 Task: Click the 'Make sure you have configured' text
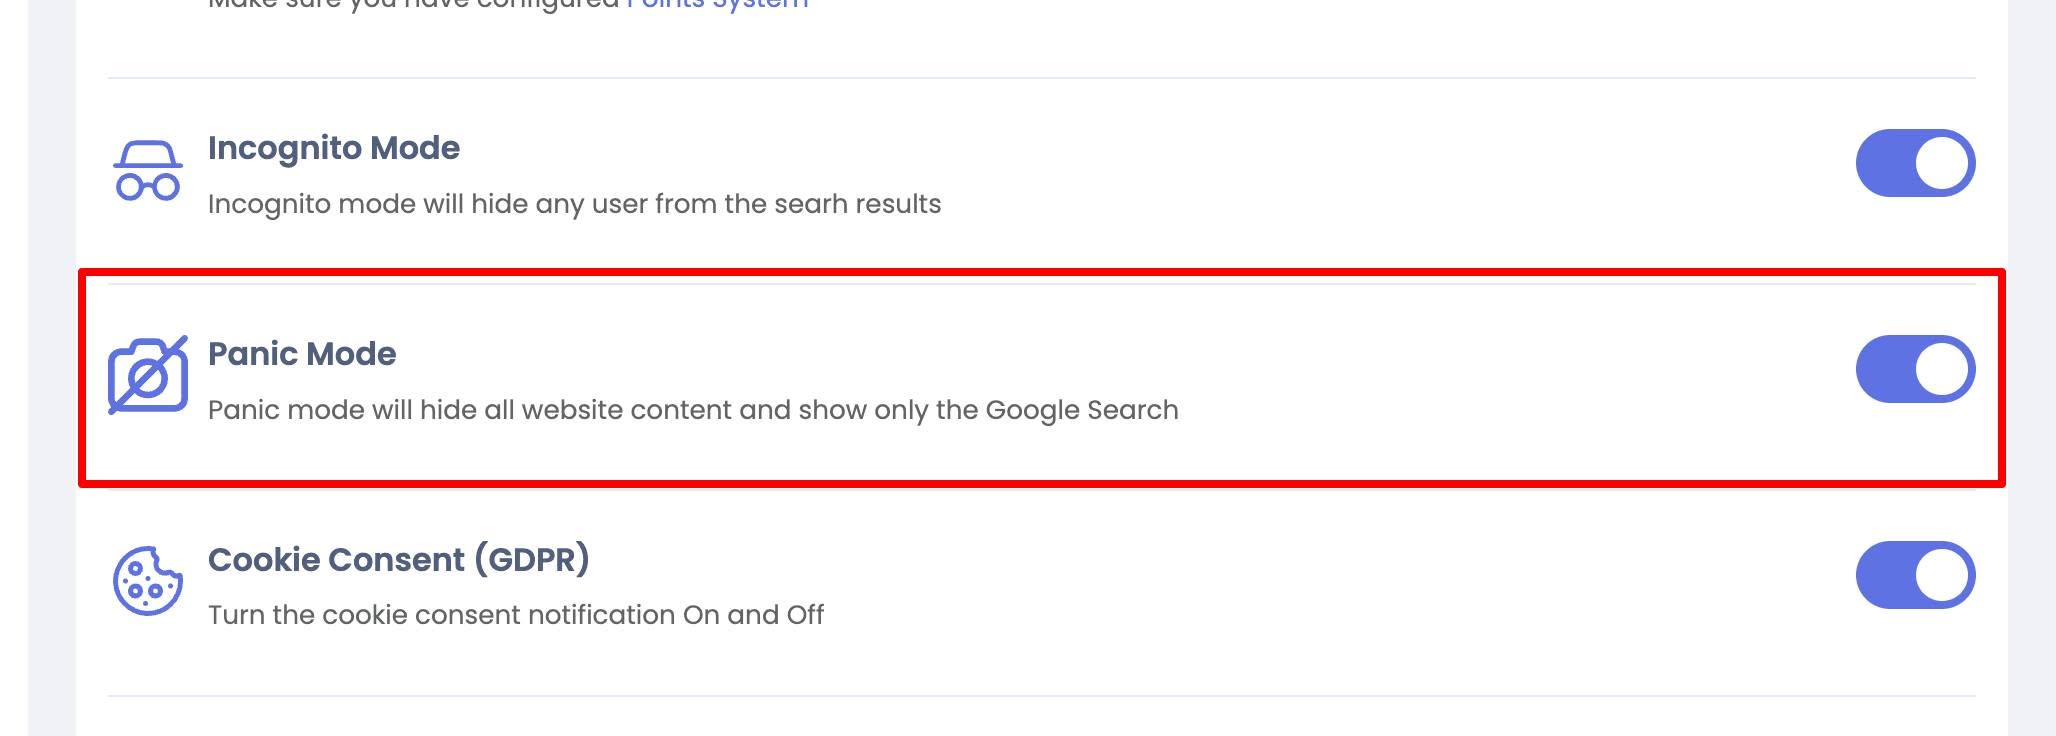point(413,4)
